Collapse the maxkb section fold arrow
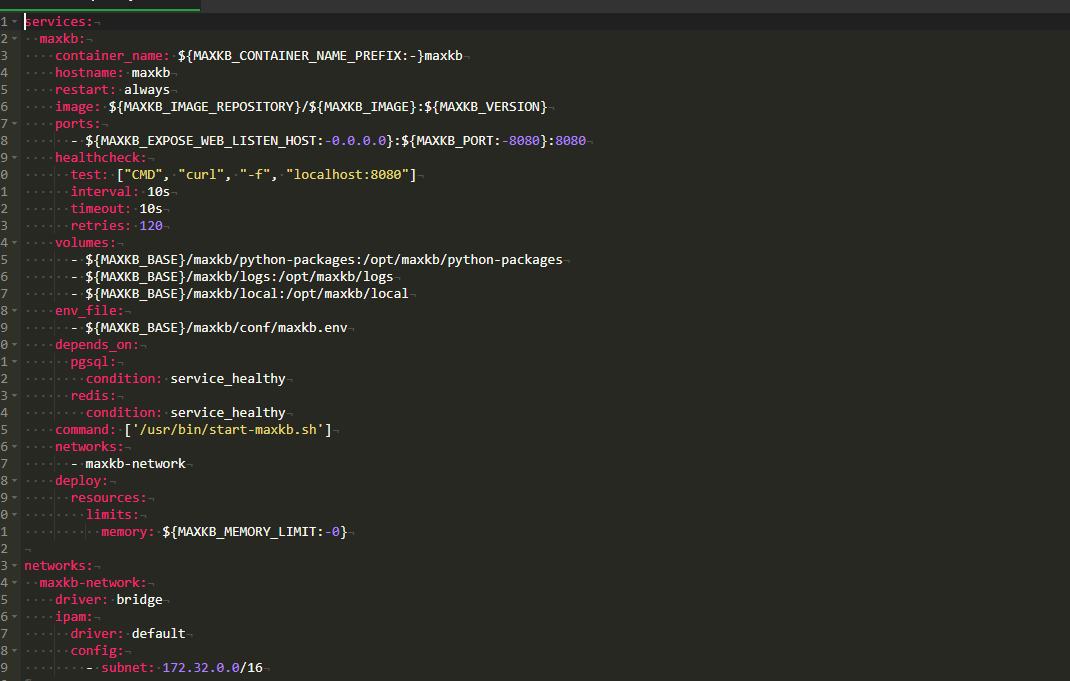1070x681 pixels. pyautogui.click(x=14, y=38)
